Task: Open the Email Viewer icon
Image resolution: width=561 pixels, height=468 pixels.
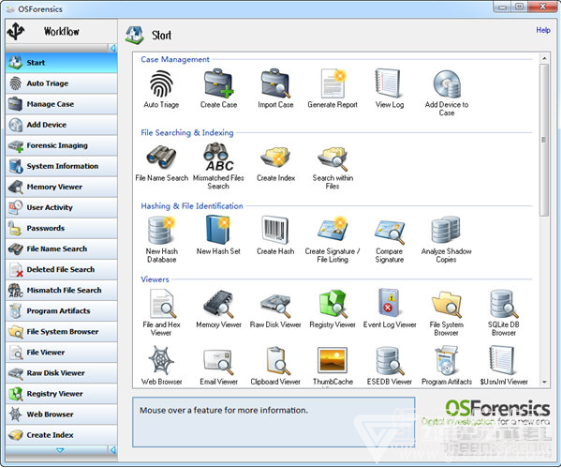Action: [x=218, y=361]
